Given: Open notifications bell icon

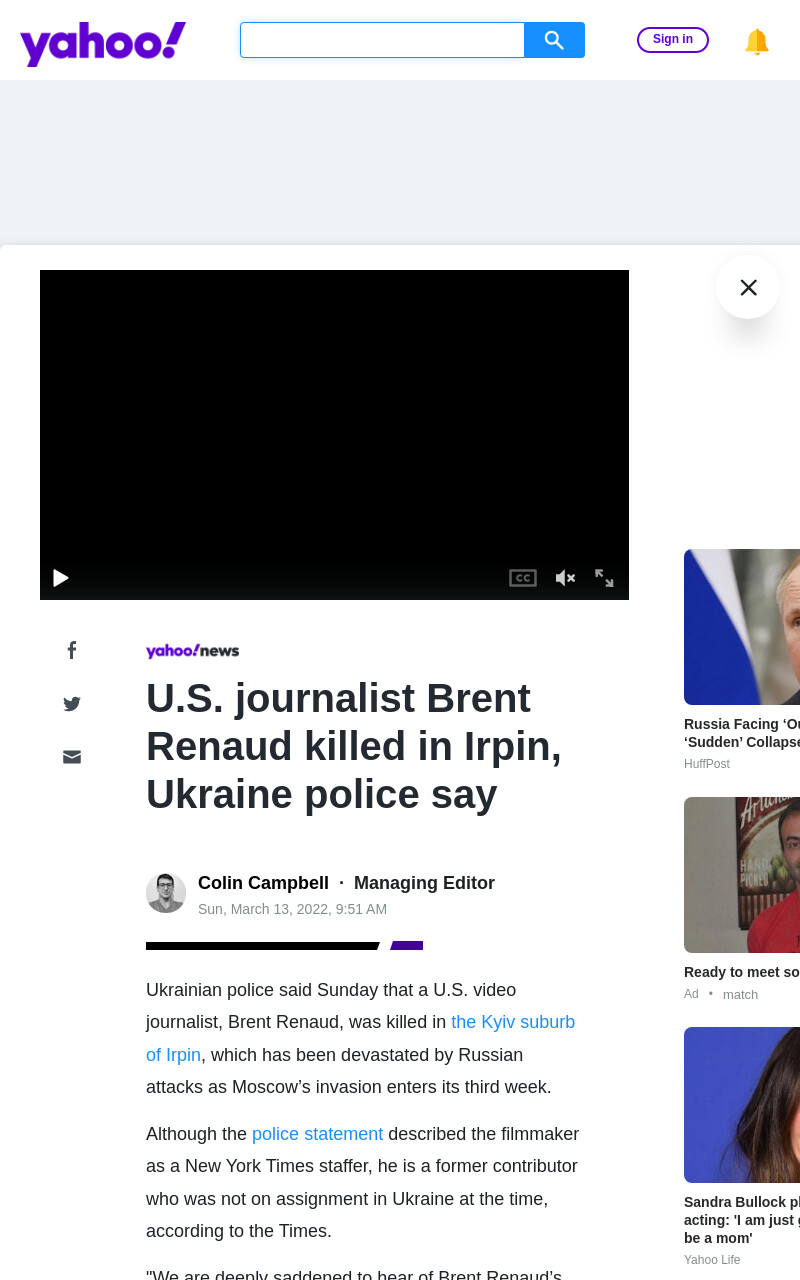Looking at the screenshot, I should pyautogui.click(x=757, y=41).
